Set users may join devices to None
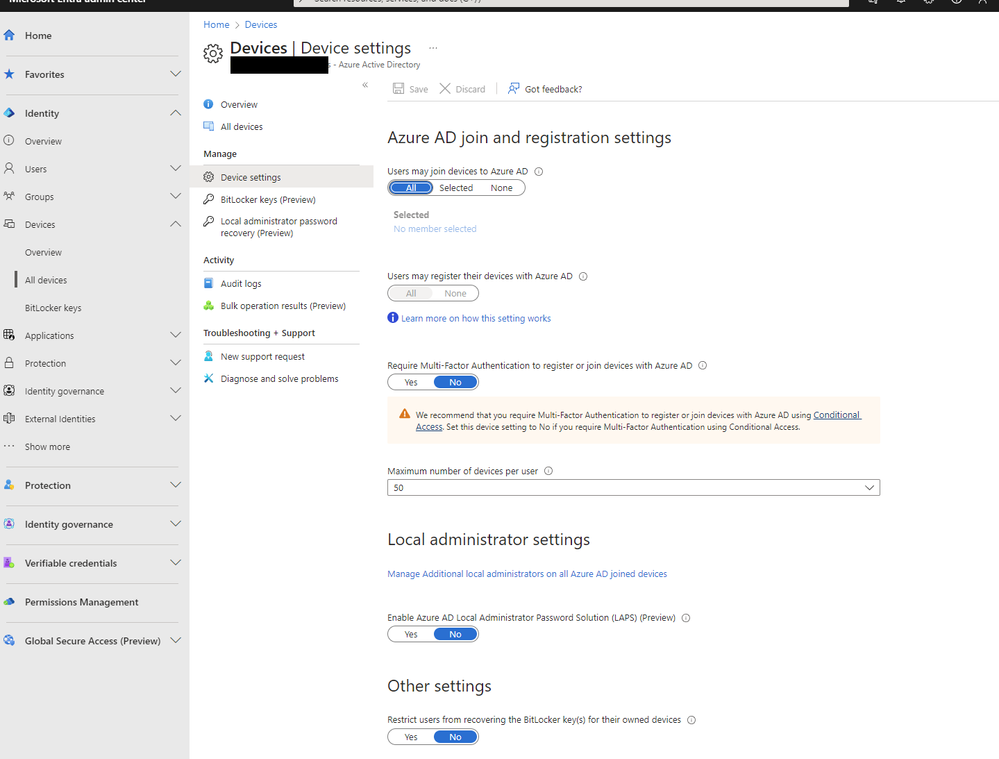This screenshot has height=759, width=999. [x=501, y=188]
